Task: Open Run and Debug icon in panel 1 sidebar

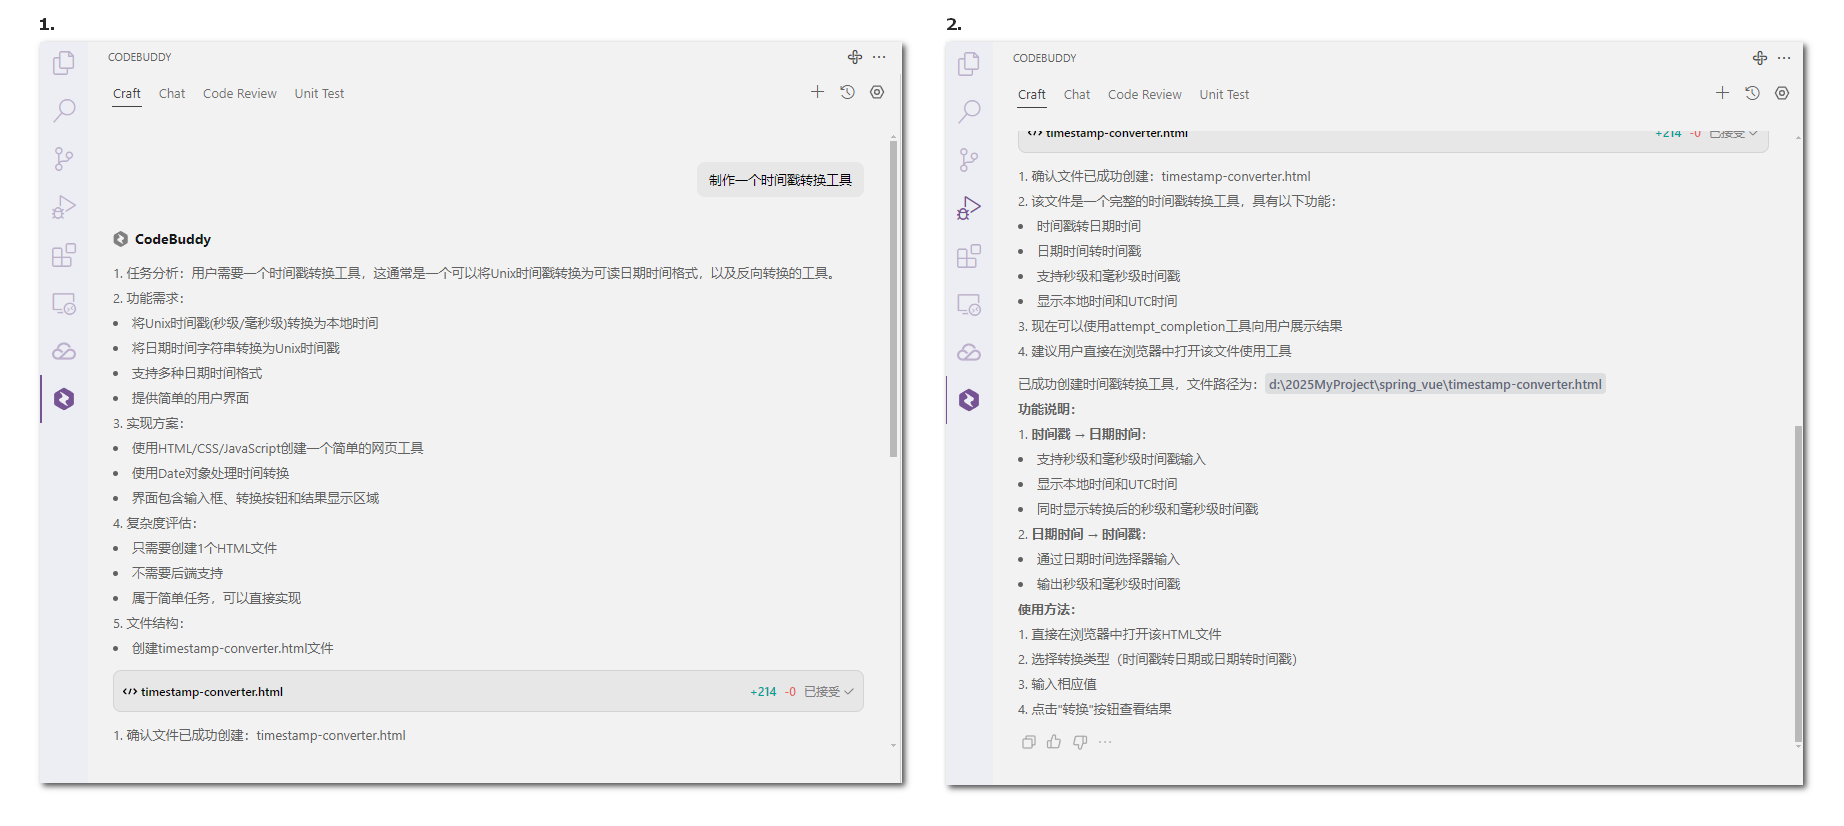Action: (x=64, y=206)
